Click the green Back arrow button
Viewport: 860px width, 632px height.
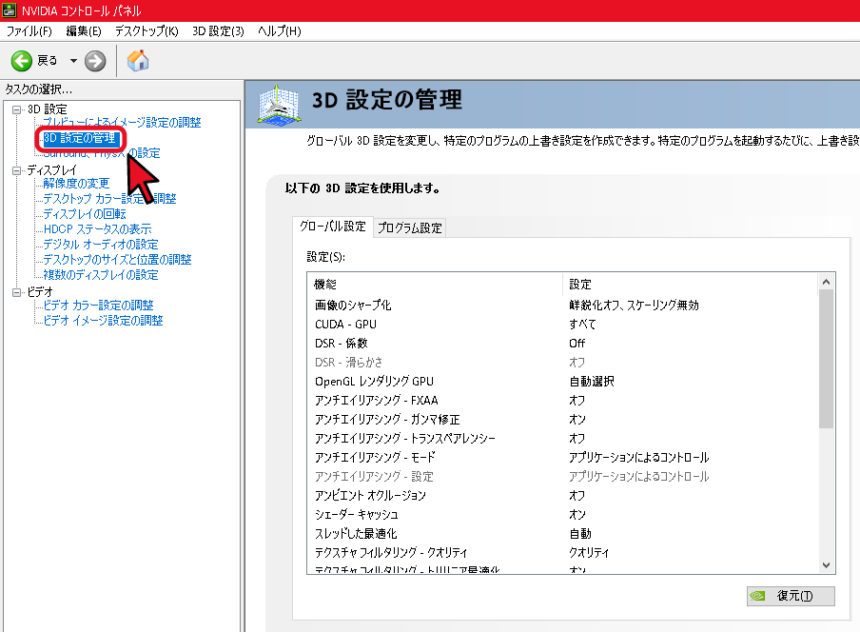(x=22, y=61)
